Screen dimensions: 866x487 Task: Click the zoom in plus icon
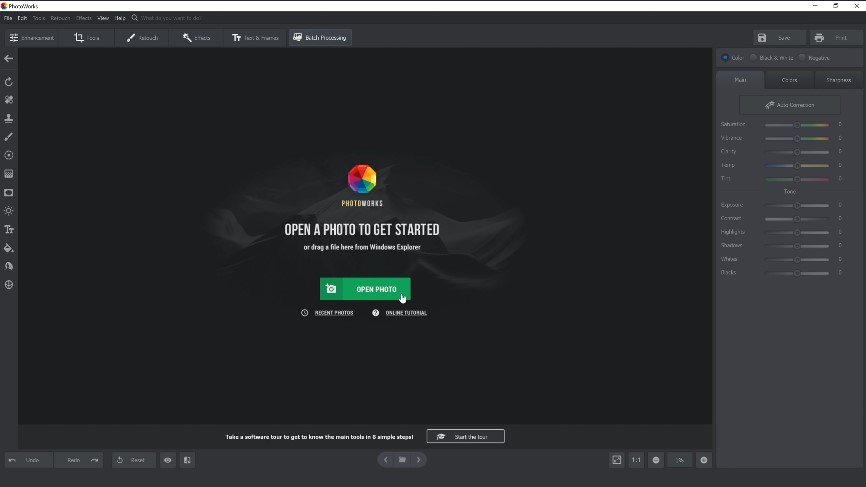coord(704,460)
